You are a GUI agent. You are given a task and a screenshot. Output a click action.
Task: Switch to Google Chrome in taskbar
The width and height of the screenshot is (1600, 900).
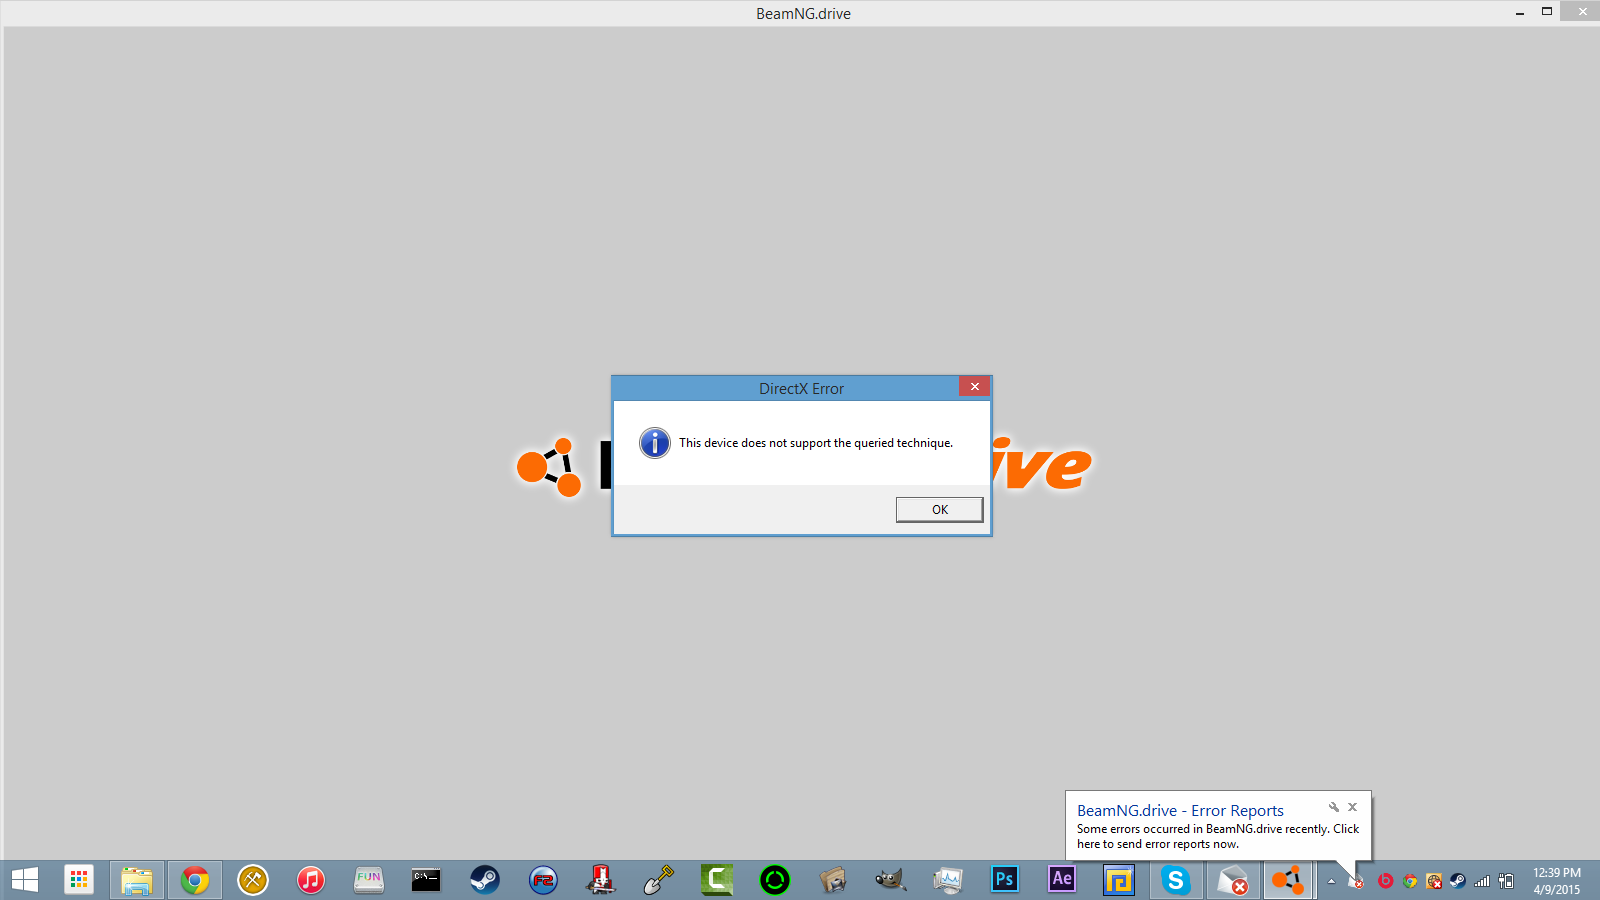pos(195,880)
